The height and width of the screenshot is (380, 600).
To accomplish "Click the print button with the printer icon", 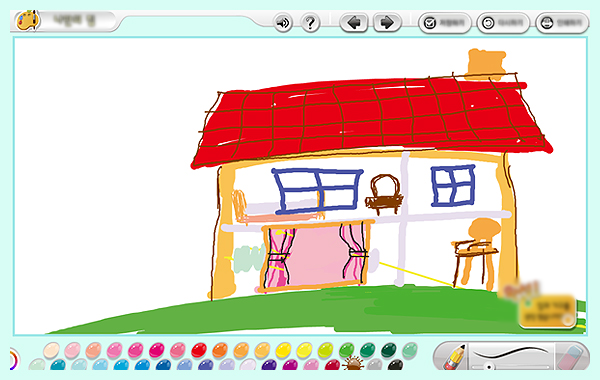I will [562, 23].
